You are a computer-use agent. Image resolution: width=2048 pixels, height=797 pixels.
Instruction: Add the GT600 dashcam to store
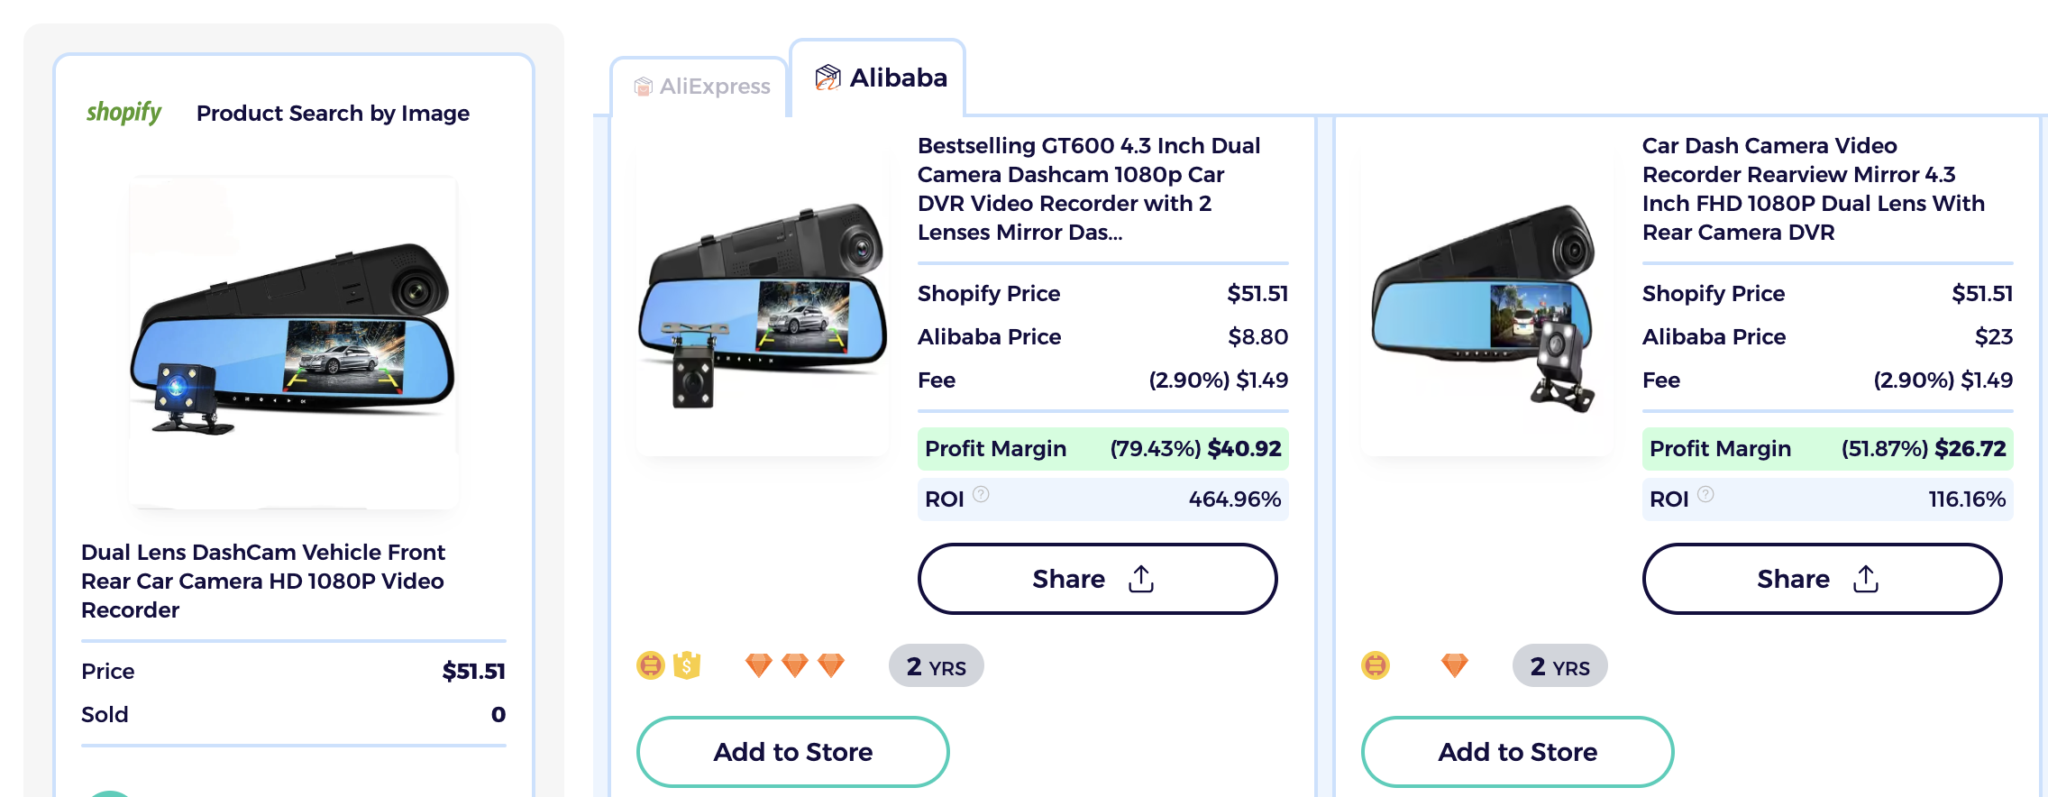point(792,751)
